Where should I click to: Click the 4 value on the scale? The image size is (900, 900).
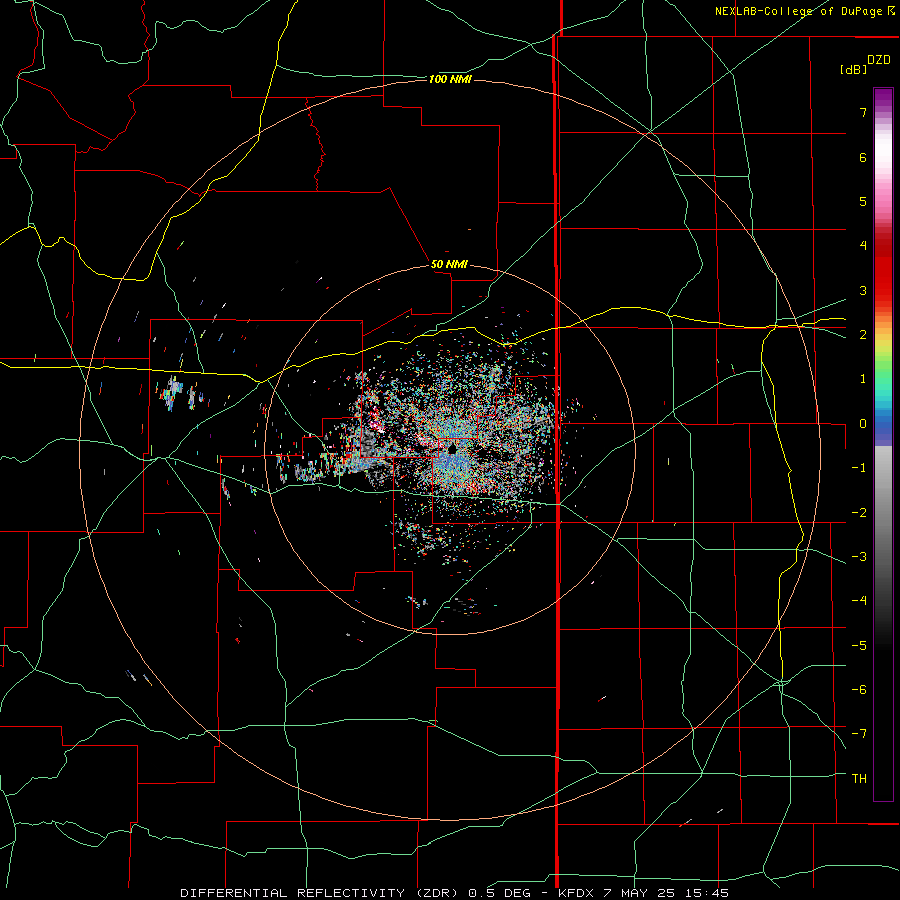(x=863, y=246)
